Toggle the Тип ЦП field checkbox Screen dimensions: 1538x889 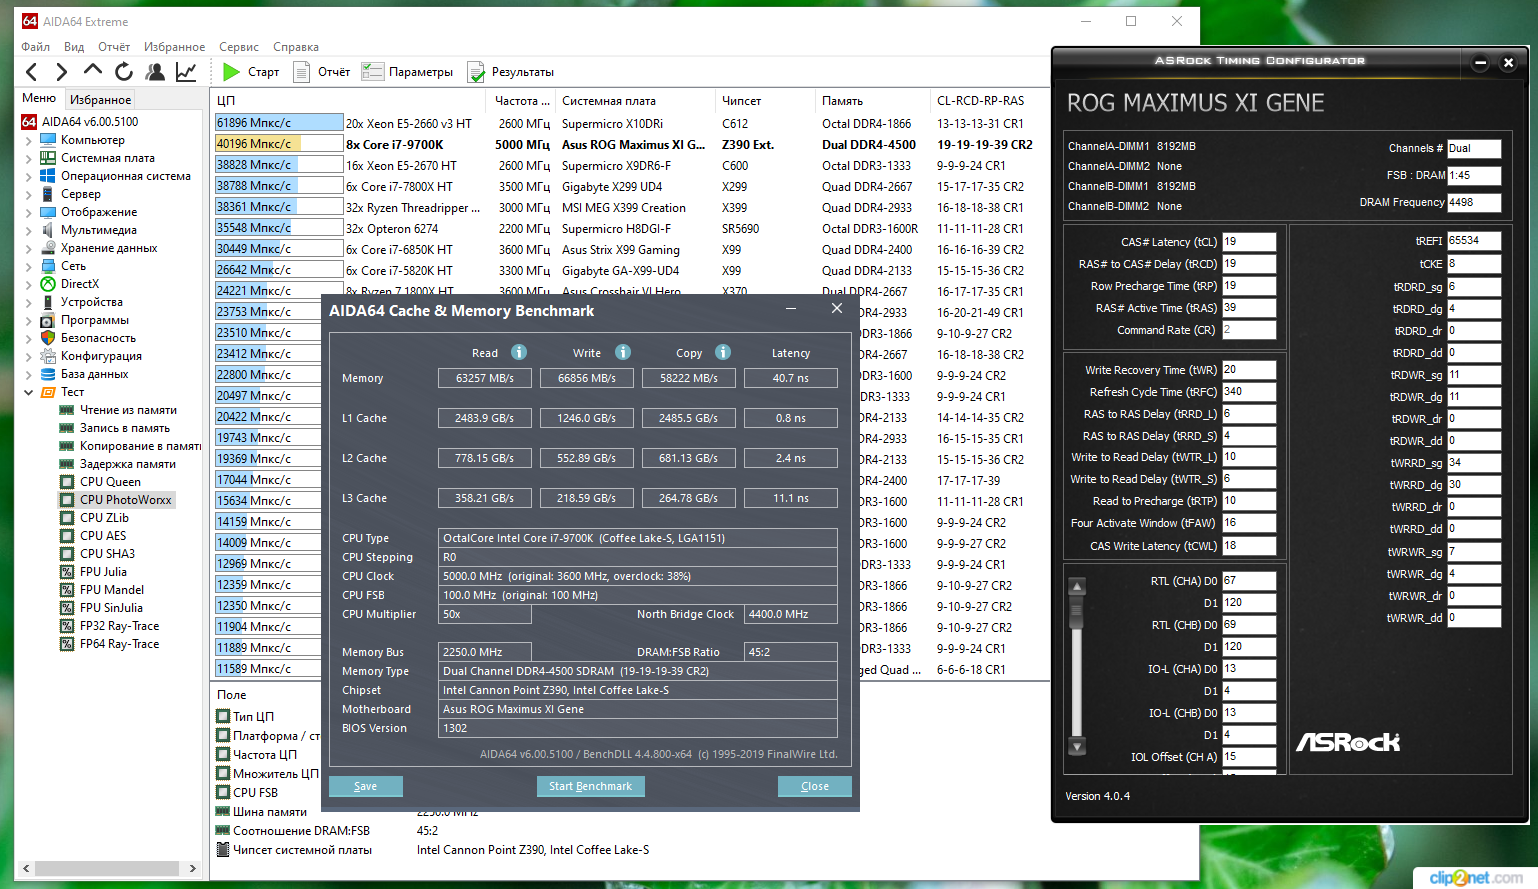(223, 716)
